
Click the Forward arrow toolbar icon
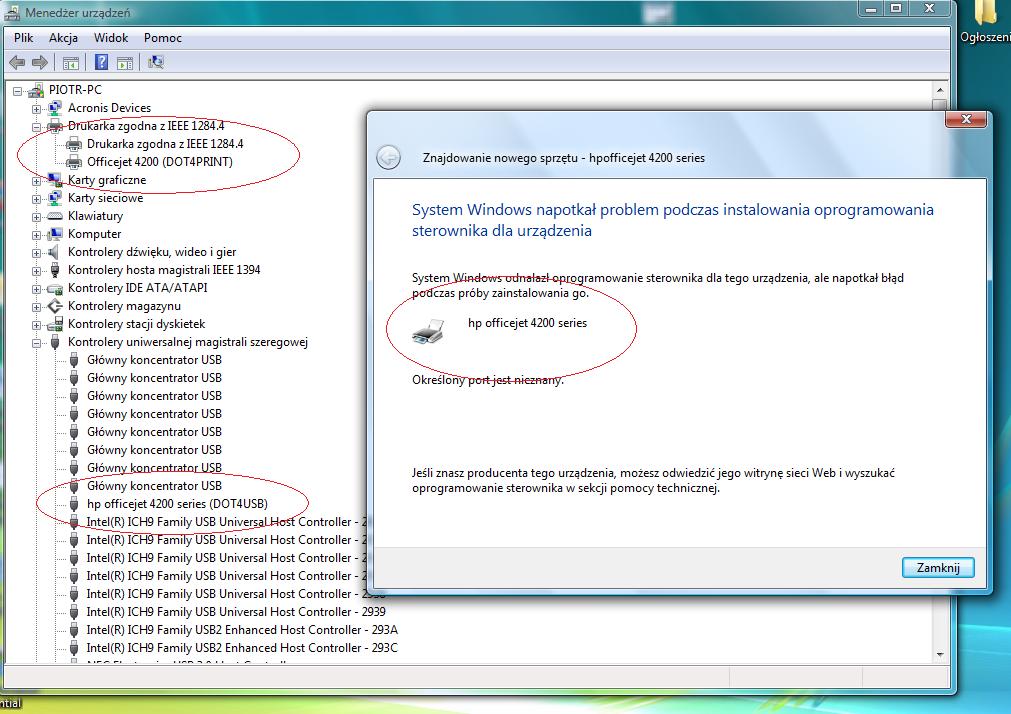click(x=40, y=63)
